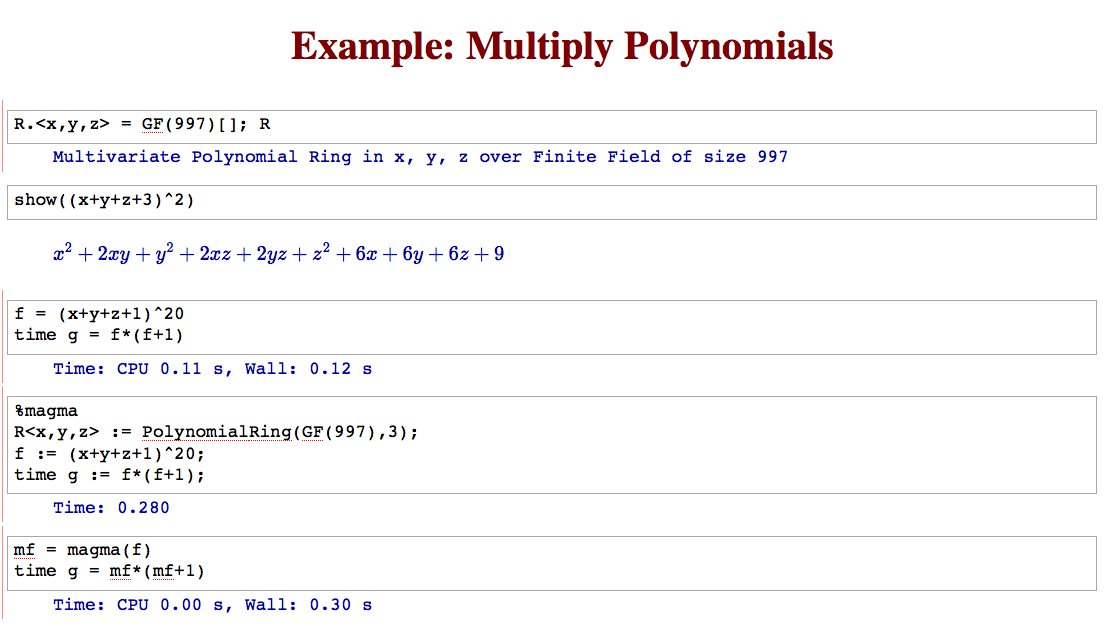This screenshot has width=1106, height=626.
Task: Click the %magma directive line
Action: tap(46, 411)
